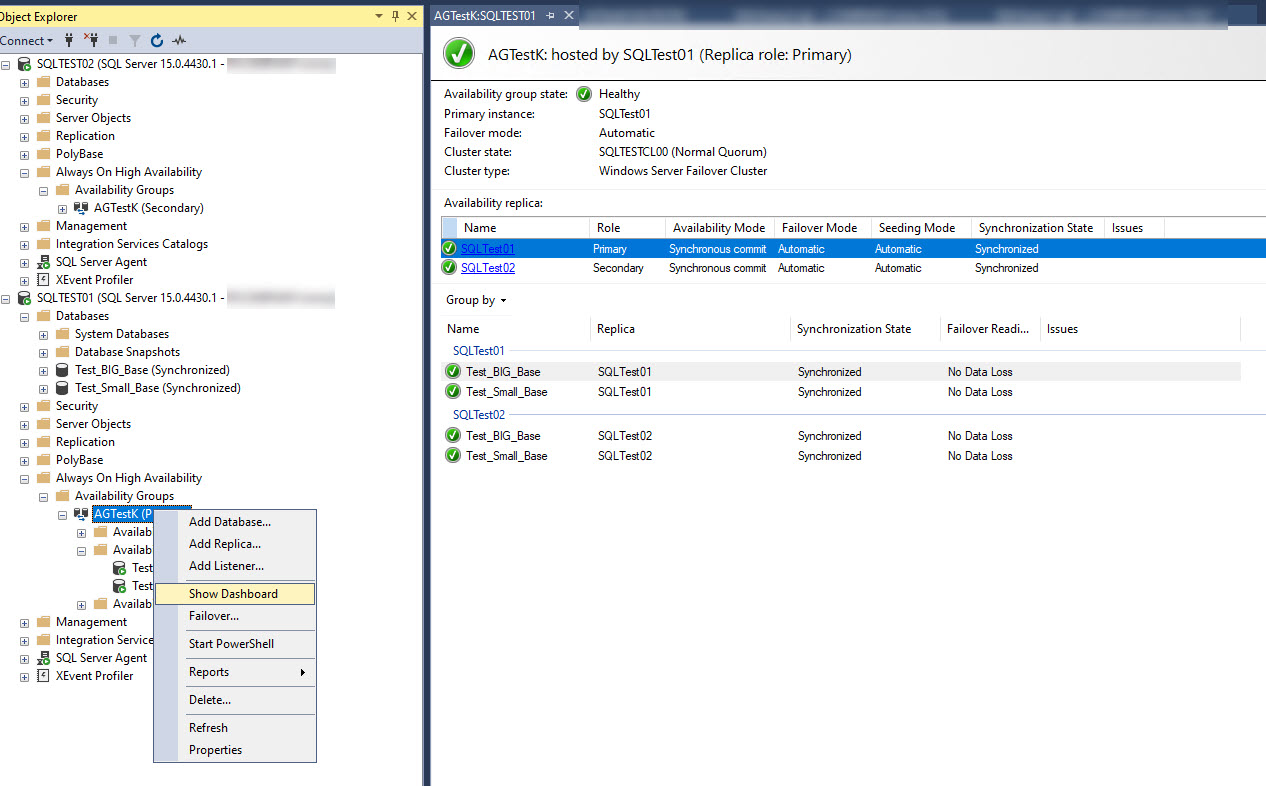Image resolution: width=1266 pixels, height=786 pixels.
Task: Click status icon of SQLTest02 replica row
Action: [x=449, y=268]
